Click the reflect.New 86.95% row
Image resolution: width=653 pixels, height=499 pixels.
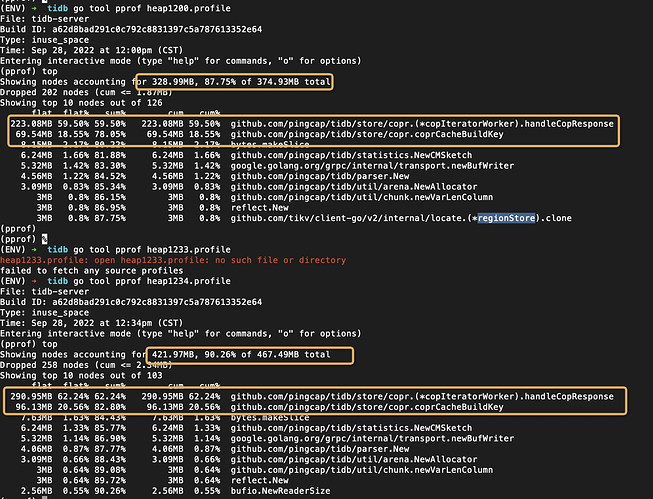(x=162, y=207)
